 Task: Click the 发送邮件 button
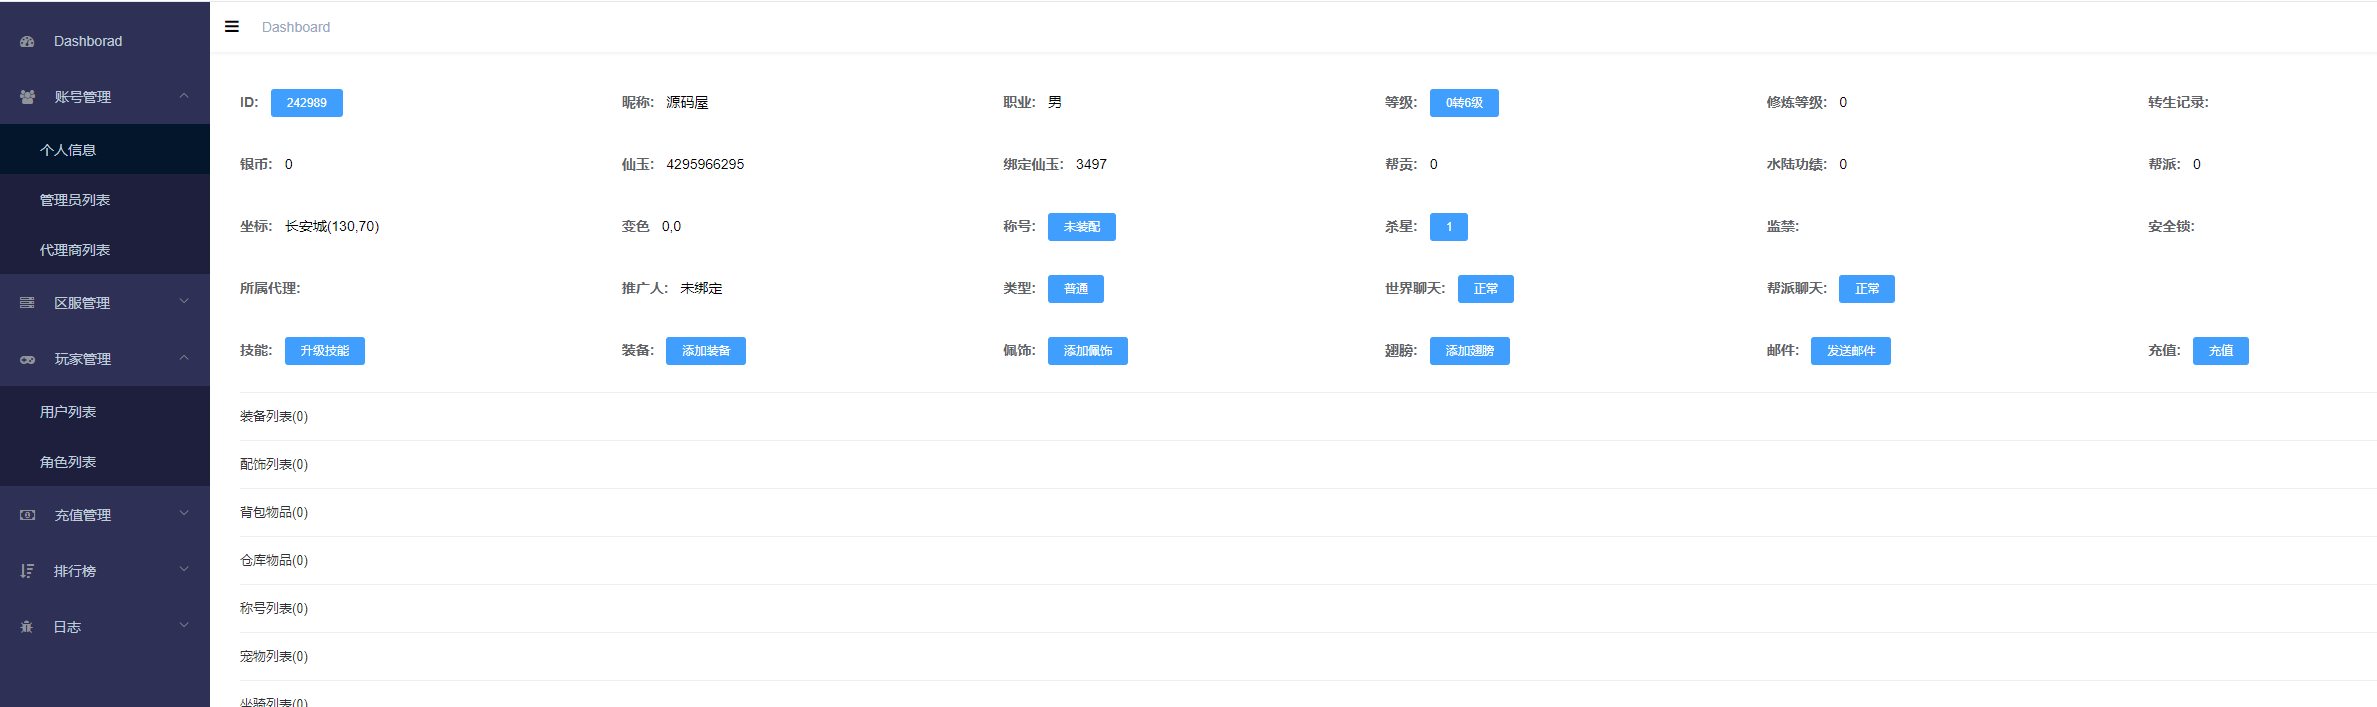(x=1851, y=351)
